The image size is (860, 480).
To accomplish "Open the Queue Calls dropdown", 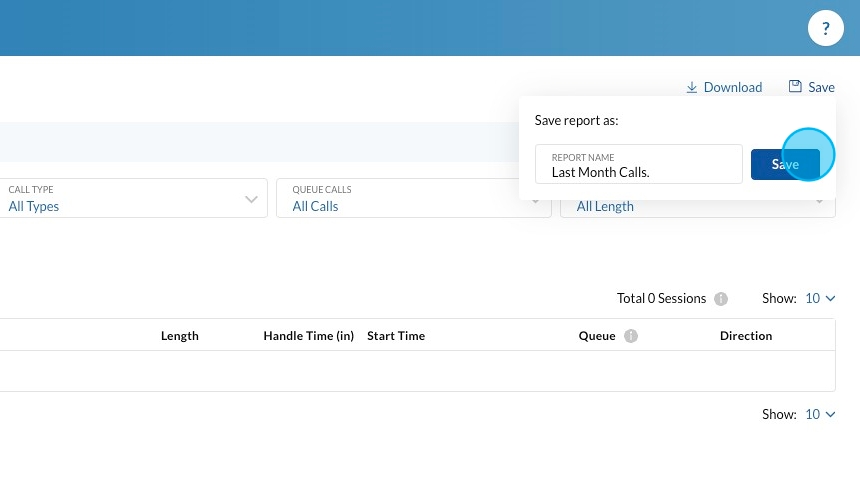I will pyautogui.click(x=413, y=198).
